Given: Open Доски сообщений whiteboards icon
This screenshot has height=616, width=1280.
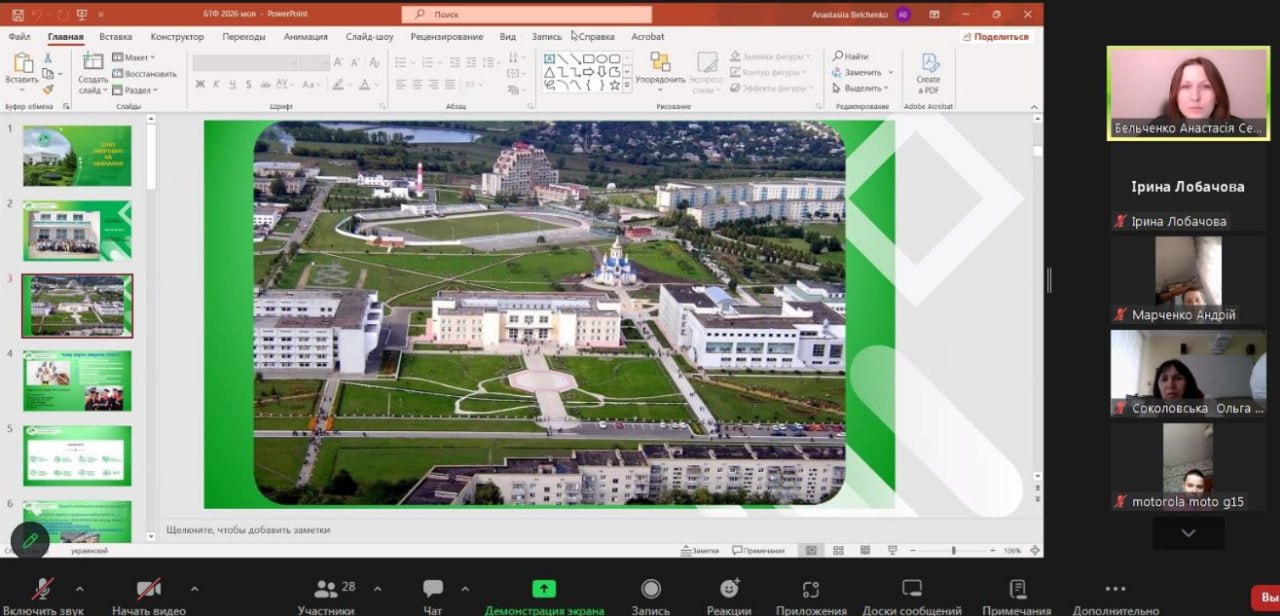Looking at the screenshot, I should [911, 589].
